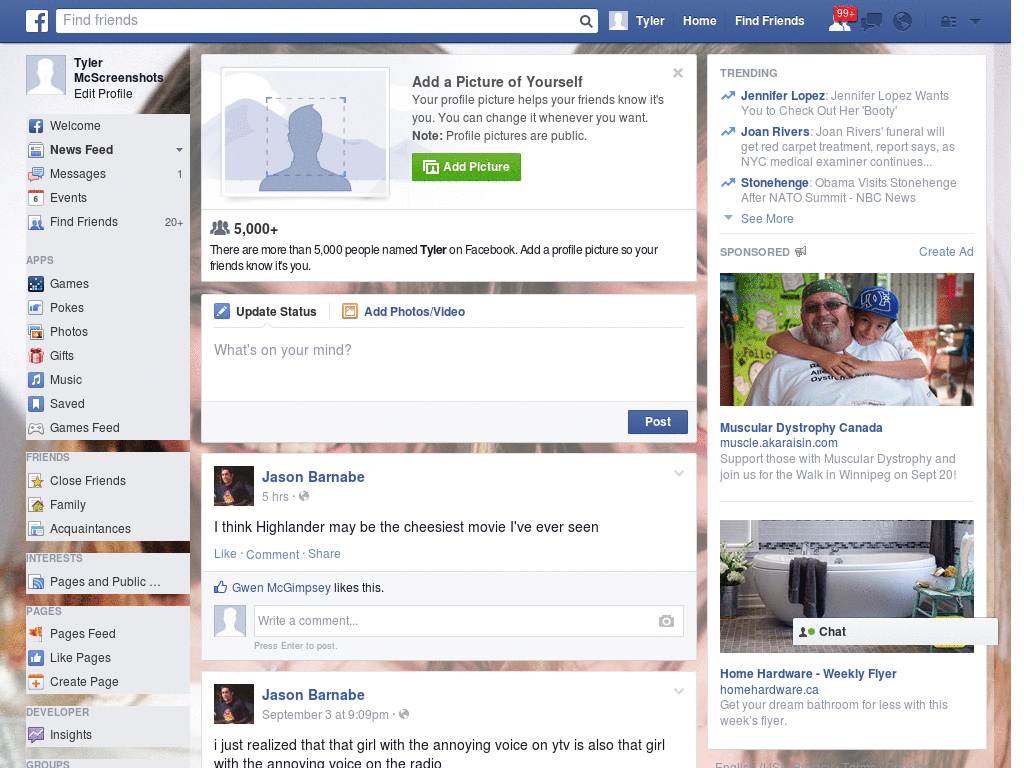The height and width of the screenshot is (768, 1024).
Task: Expand News Feed sort dropdown arrow
Action: (x=179, y=150)
